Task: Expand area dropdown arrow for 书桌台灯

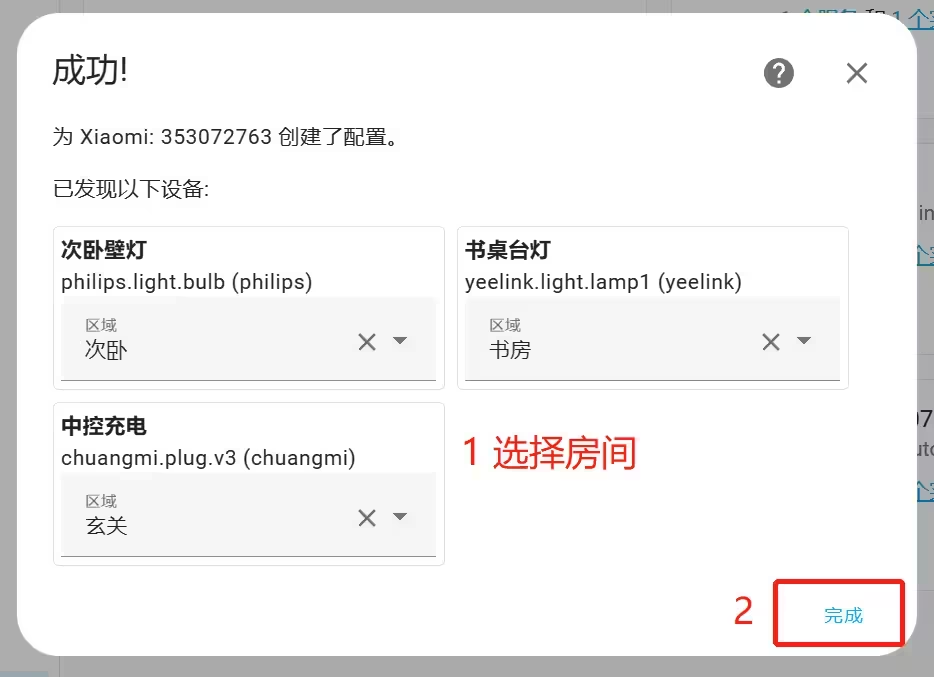Action: [804, 341]
